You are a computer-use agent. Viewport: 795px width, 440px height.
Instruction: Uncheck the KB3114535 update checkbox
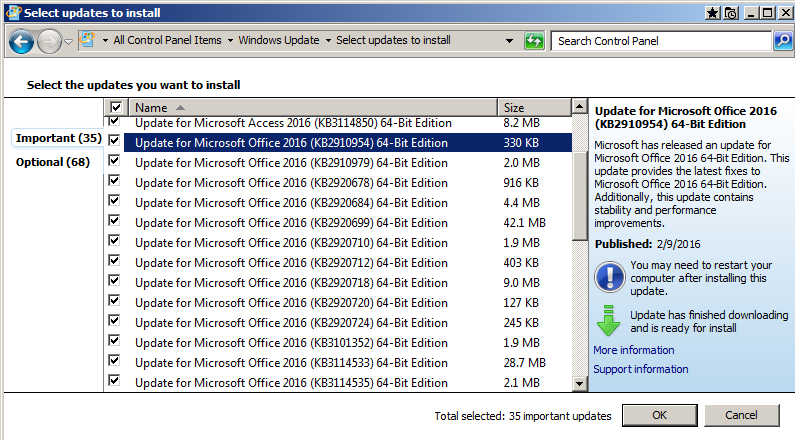tap(114, 380)
